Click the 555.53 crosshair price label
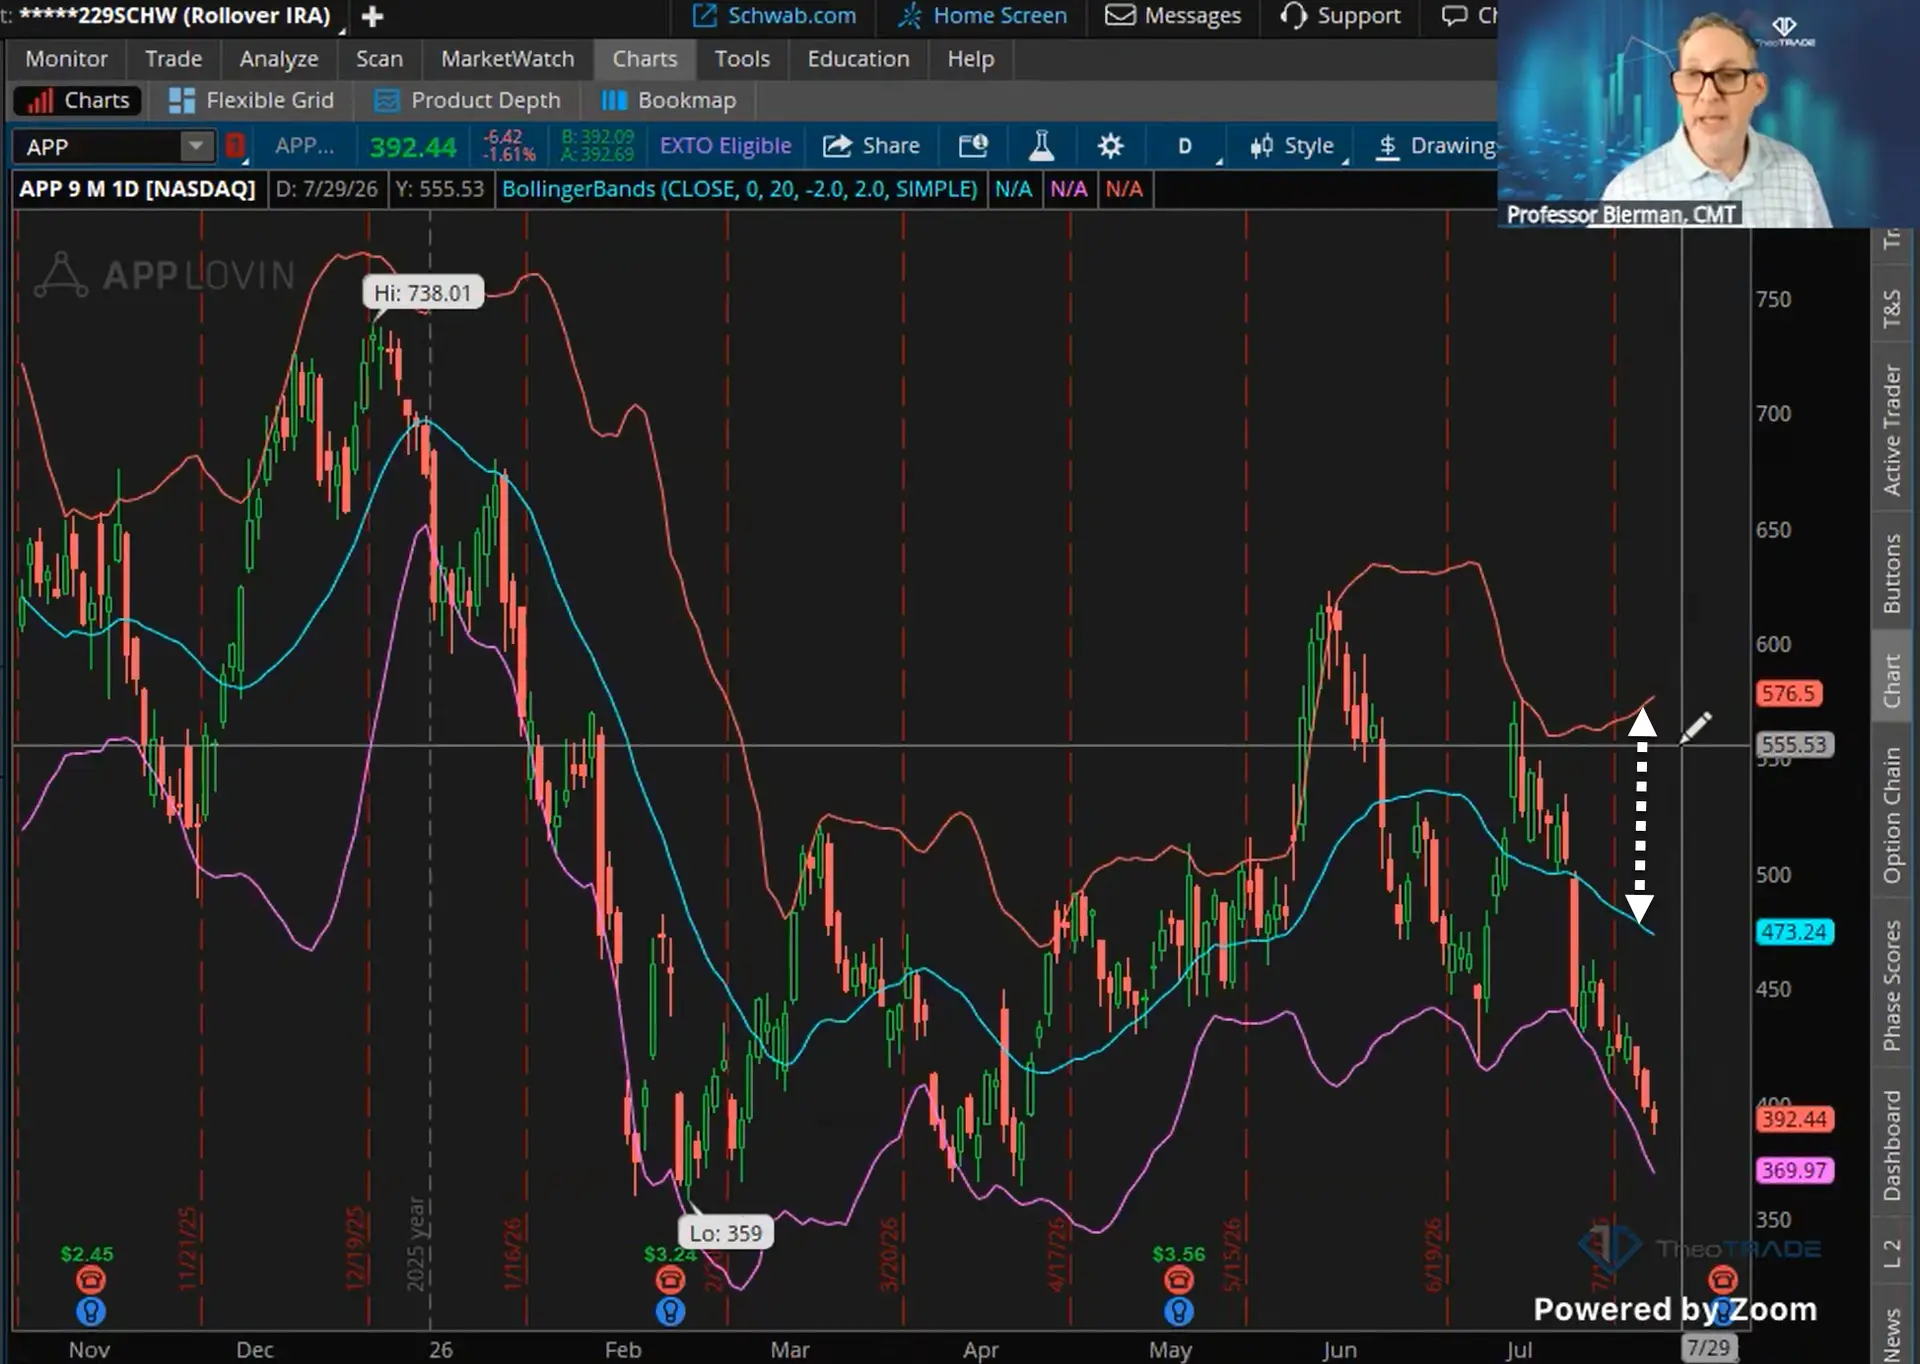This screenshot has width=1920, height=1364. [1794, 744]
